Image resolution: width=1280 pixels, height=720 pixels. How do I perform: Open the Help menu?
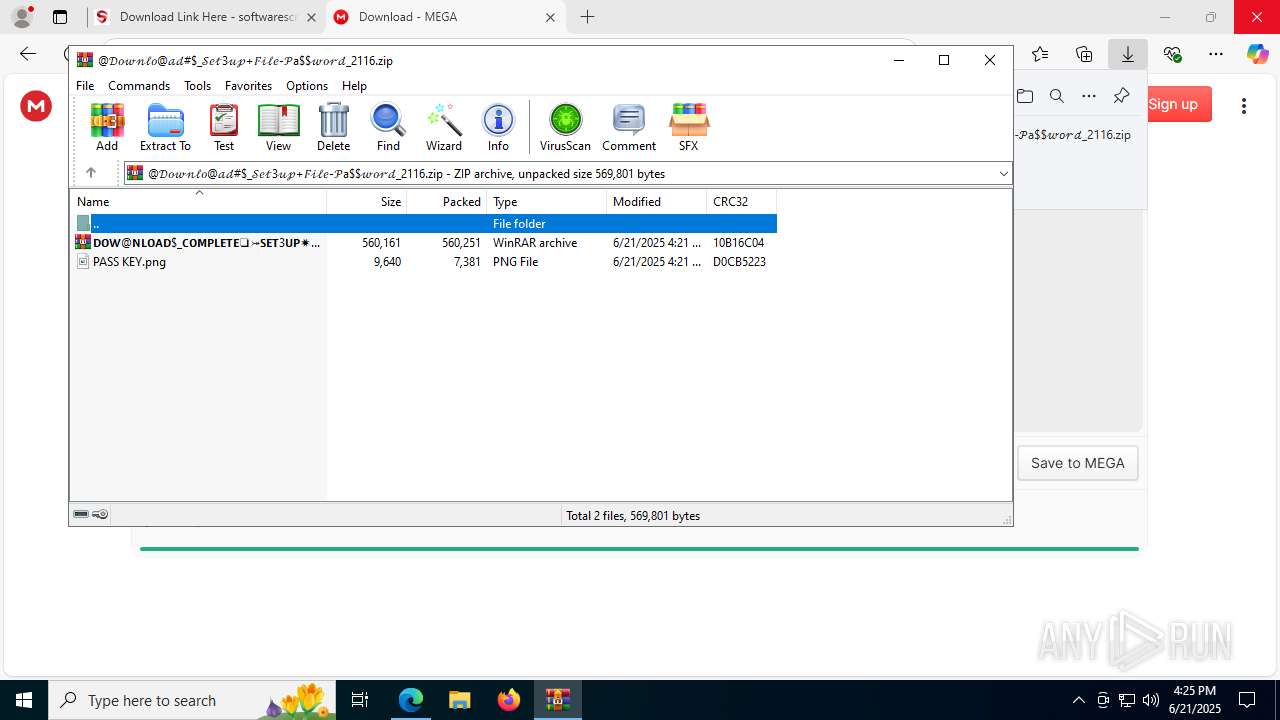coord(354,86)
